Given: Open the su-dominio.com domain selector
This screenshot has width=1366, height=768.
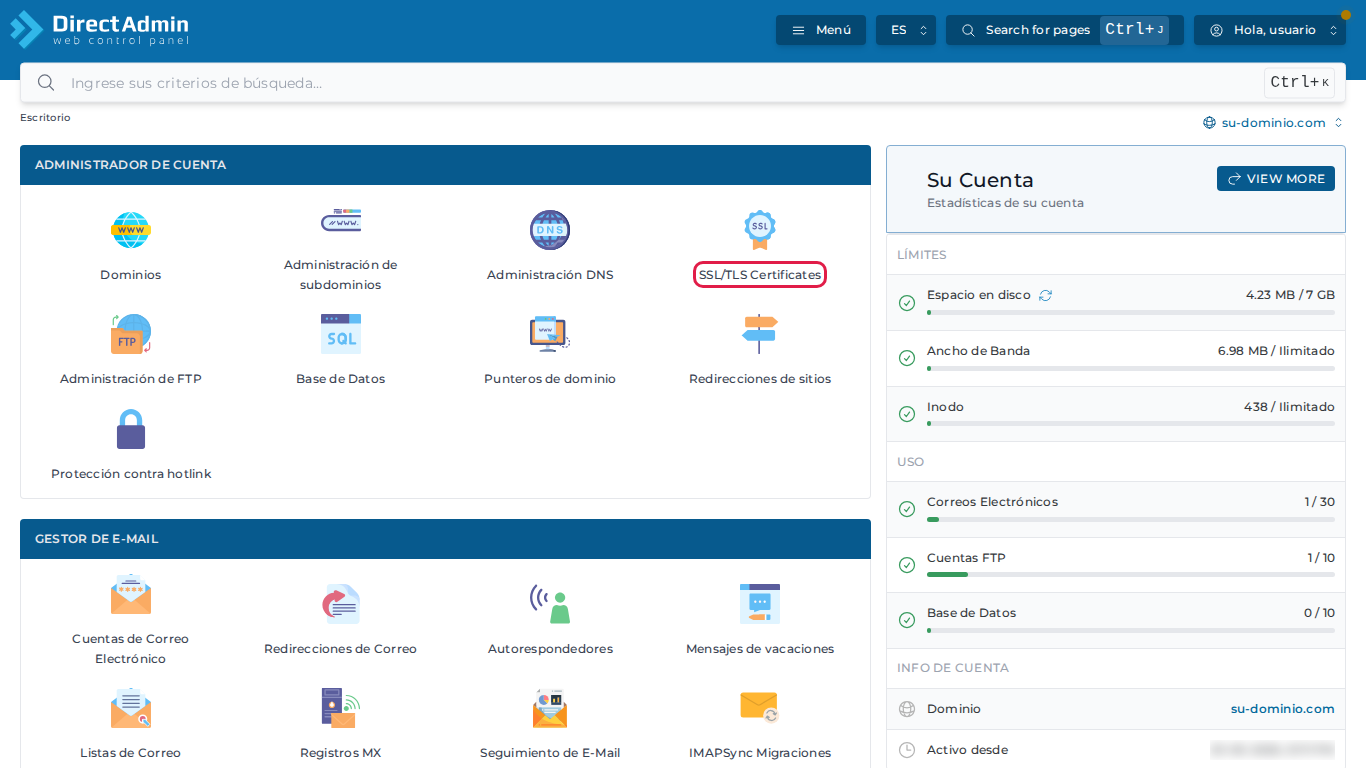Looking at the screenshot, I should (x=1273, y=123).
